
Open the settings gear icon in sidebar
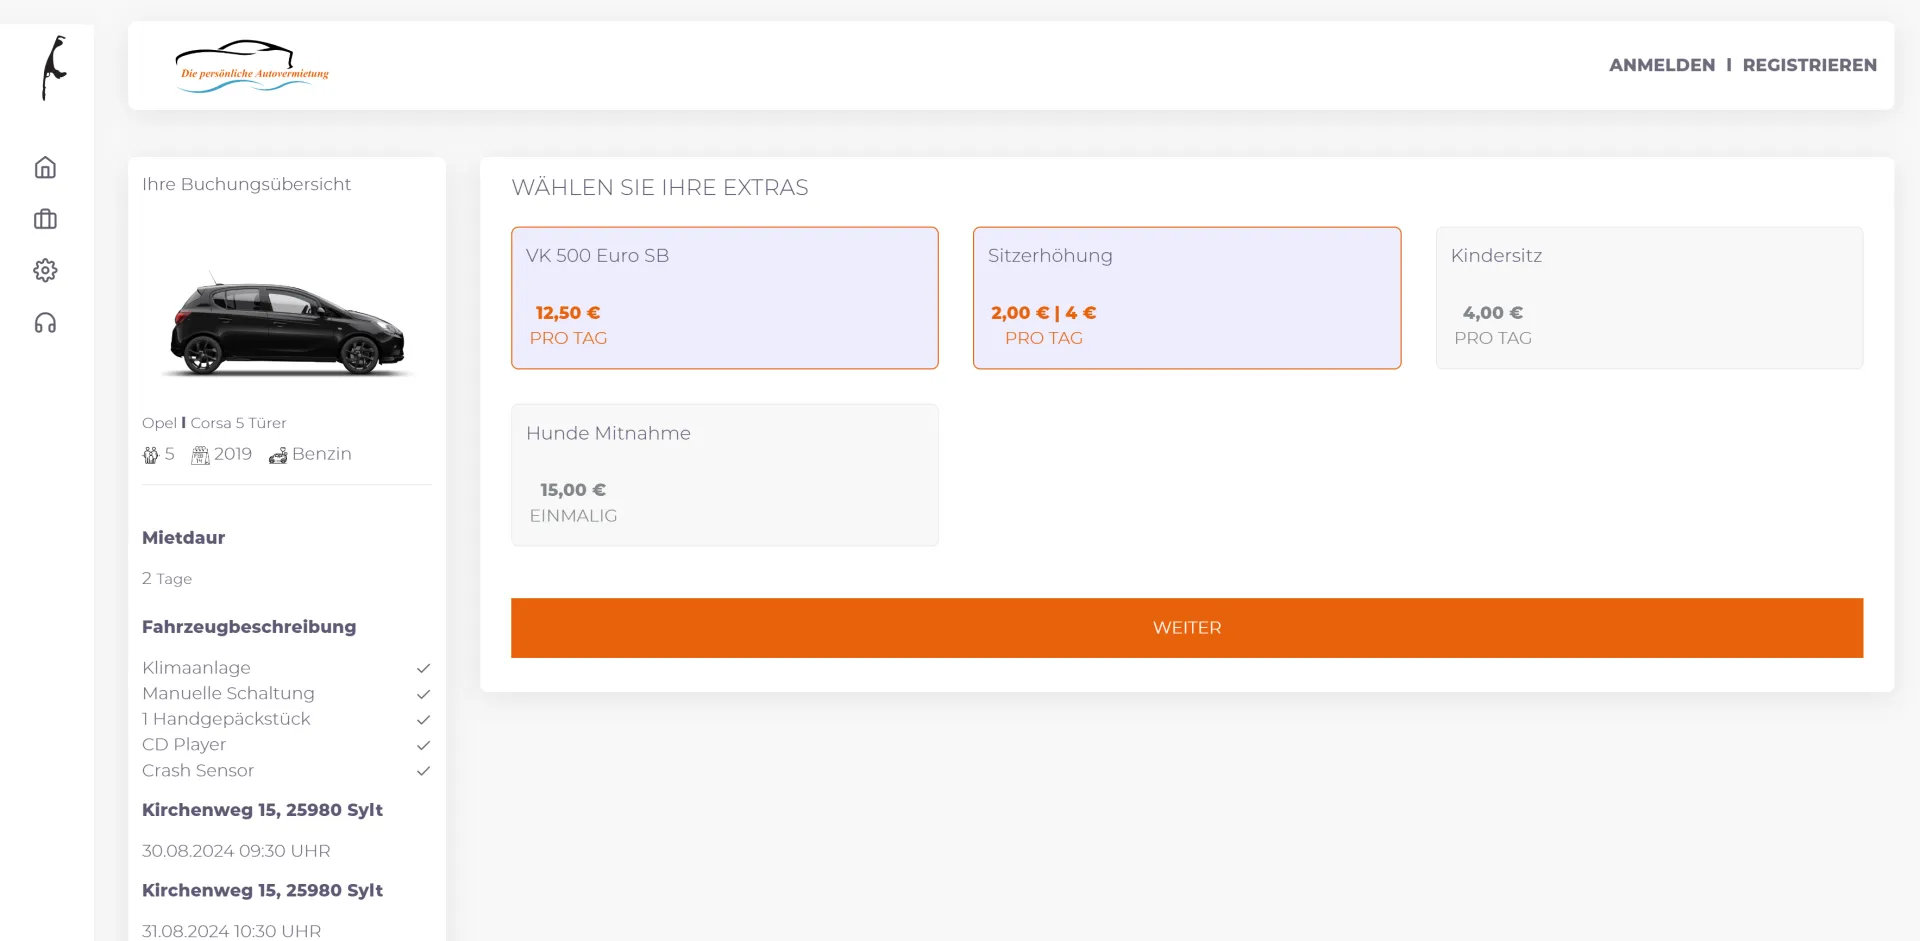(x=45, y=270)
